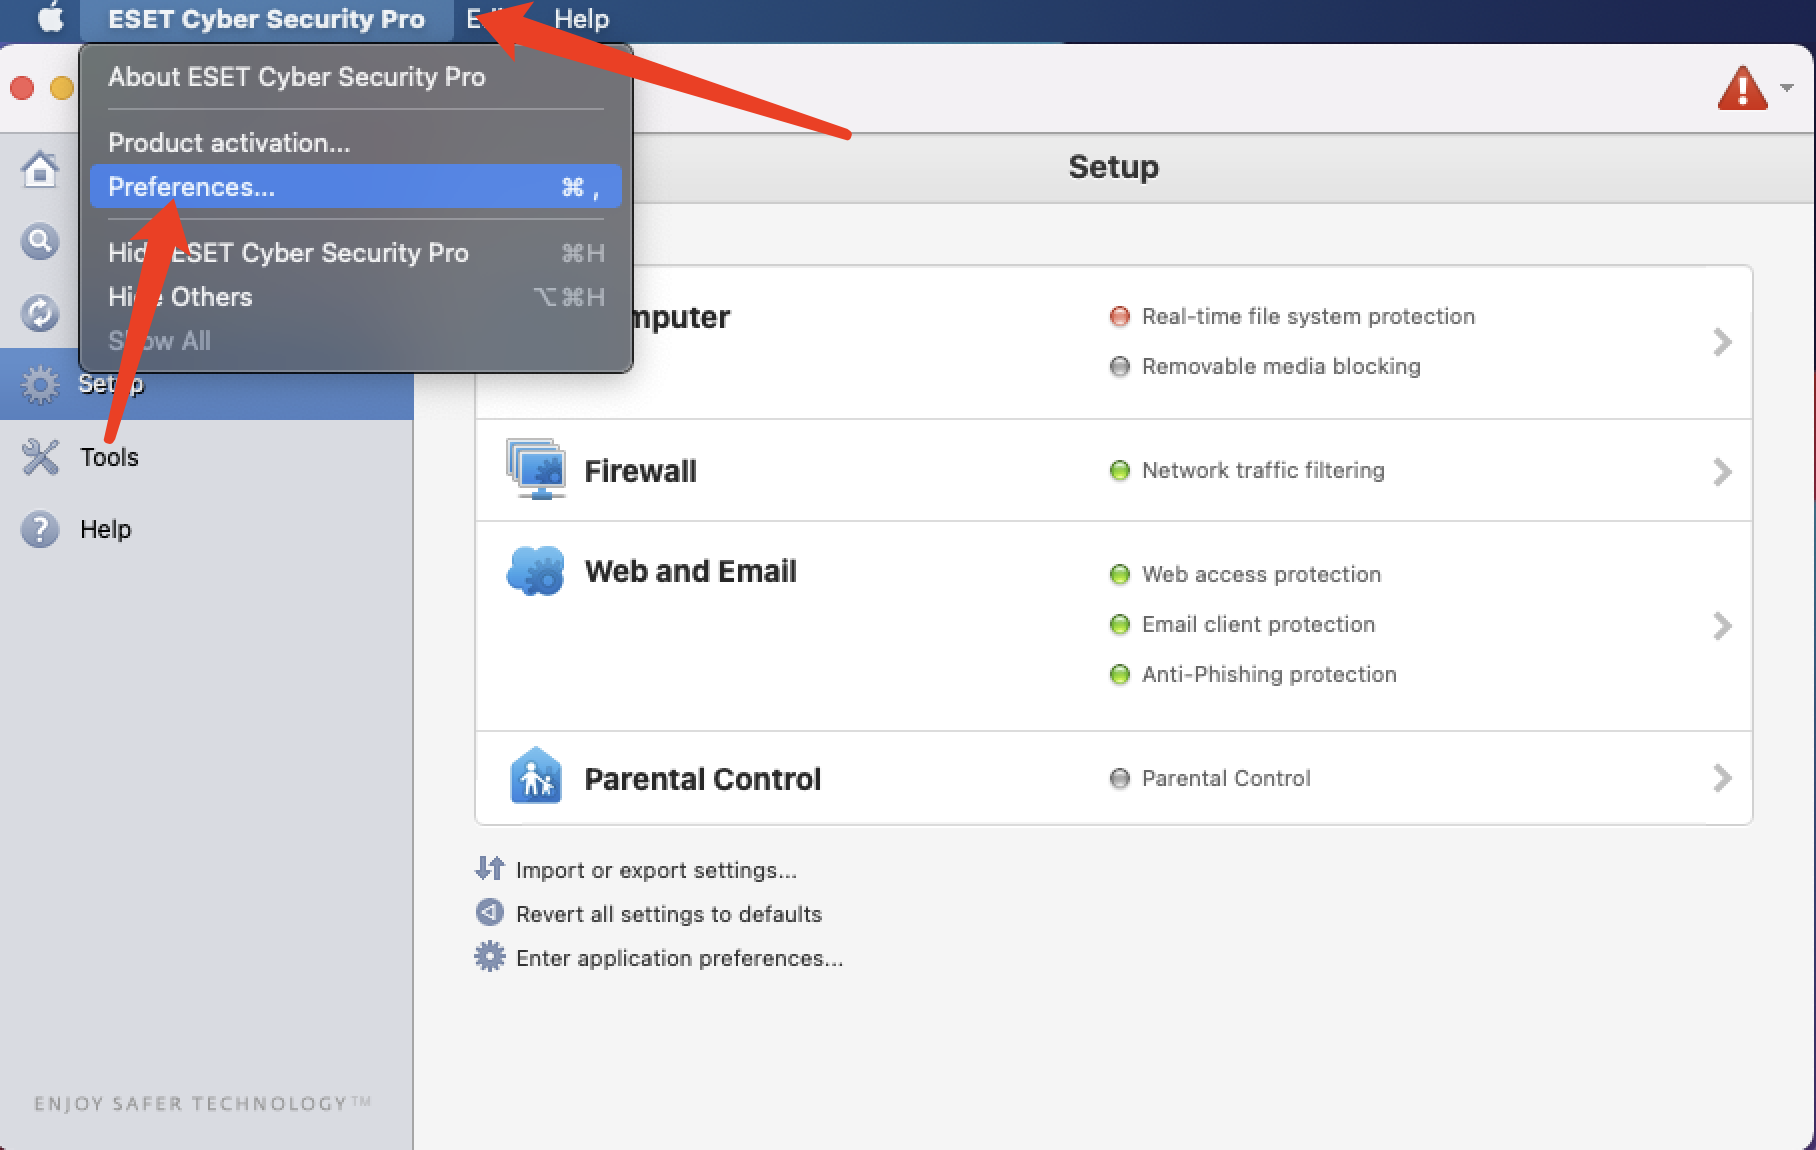Minimize the window with yellow button
Viewport: 1816px width, 1150px height.
click(62, 88)
